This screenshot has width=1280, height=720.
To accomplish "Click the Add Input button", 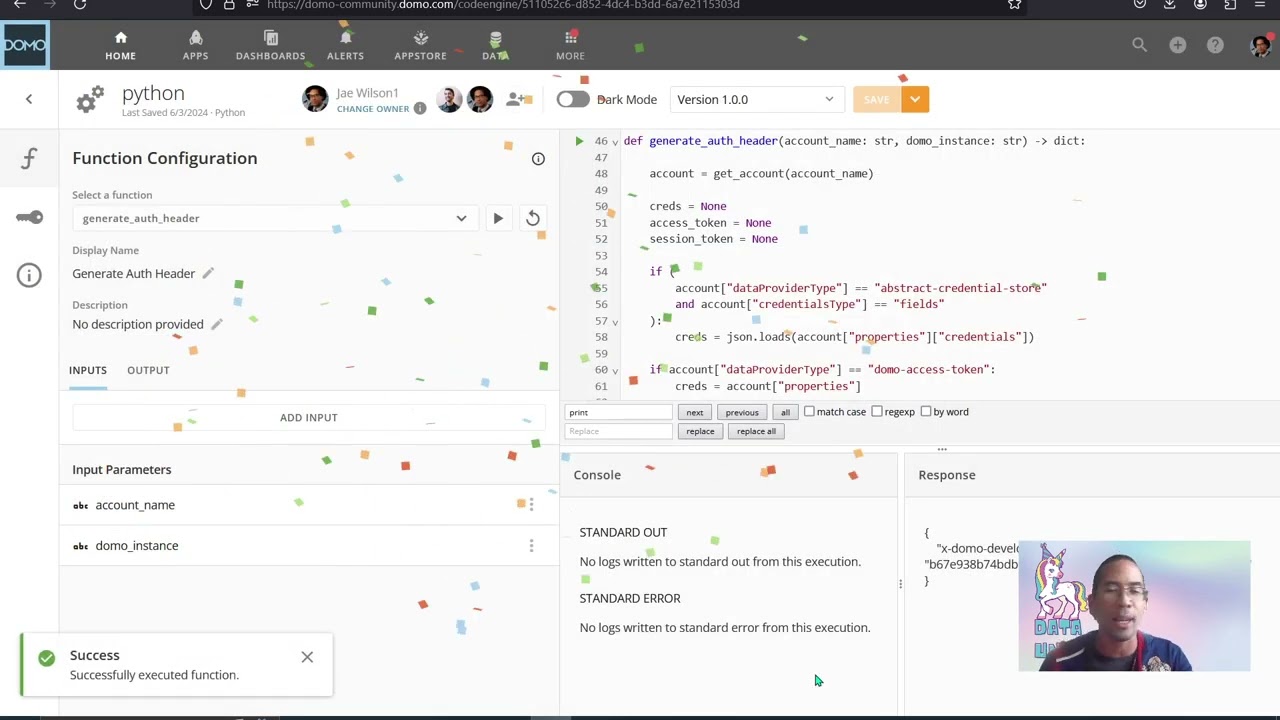I will [x=309, y=417].
